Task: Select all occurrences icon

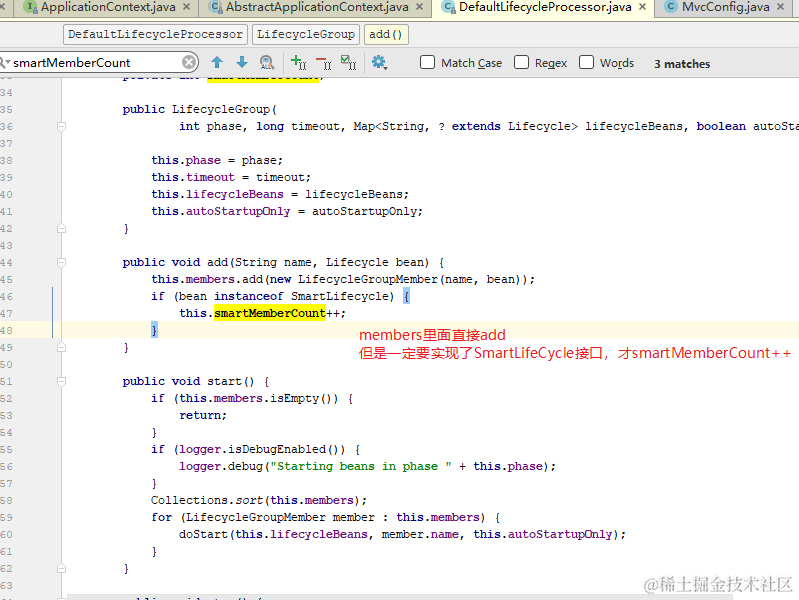Action: pyautogui.click(x=349, y=63)
